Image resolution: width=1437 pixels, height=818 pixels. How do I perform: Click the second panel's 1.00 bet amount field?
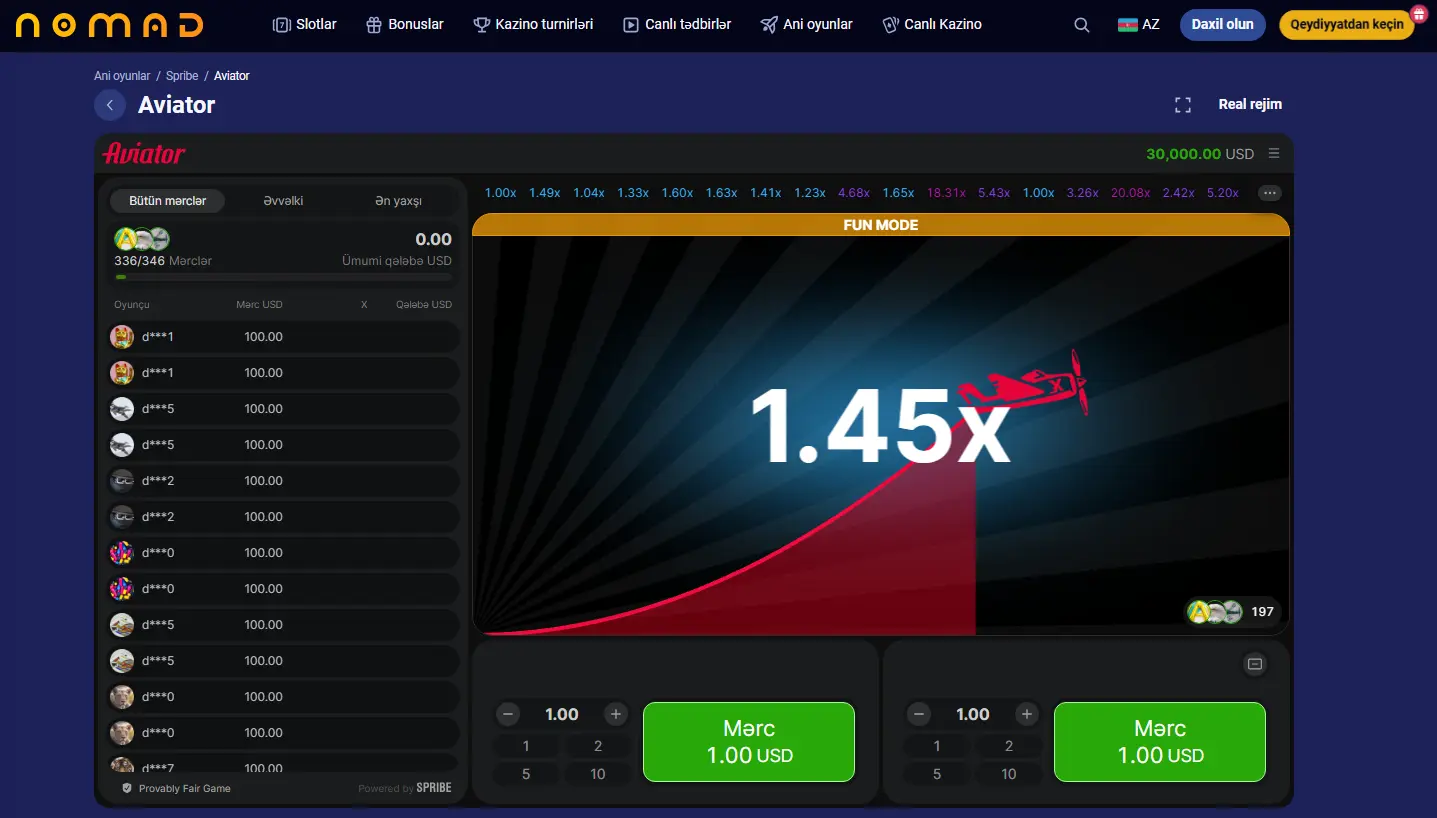pyautogui.click(x=973, y=714)
